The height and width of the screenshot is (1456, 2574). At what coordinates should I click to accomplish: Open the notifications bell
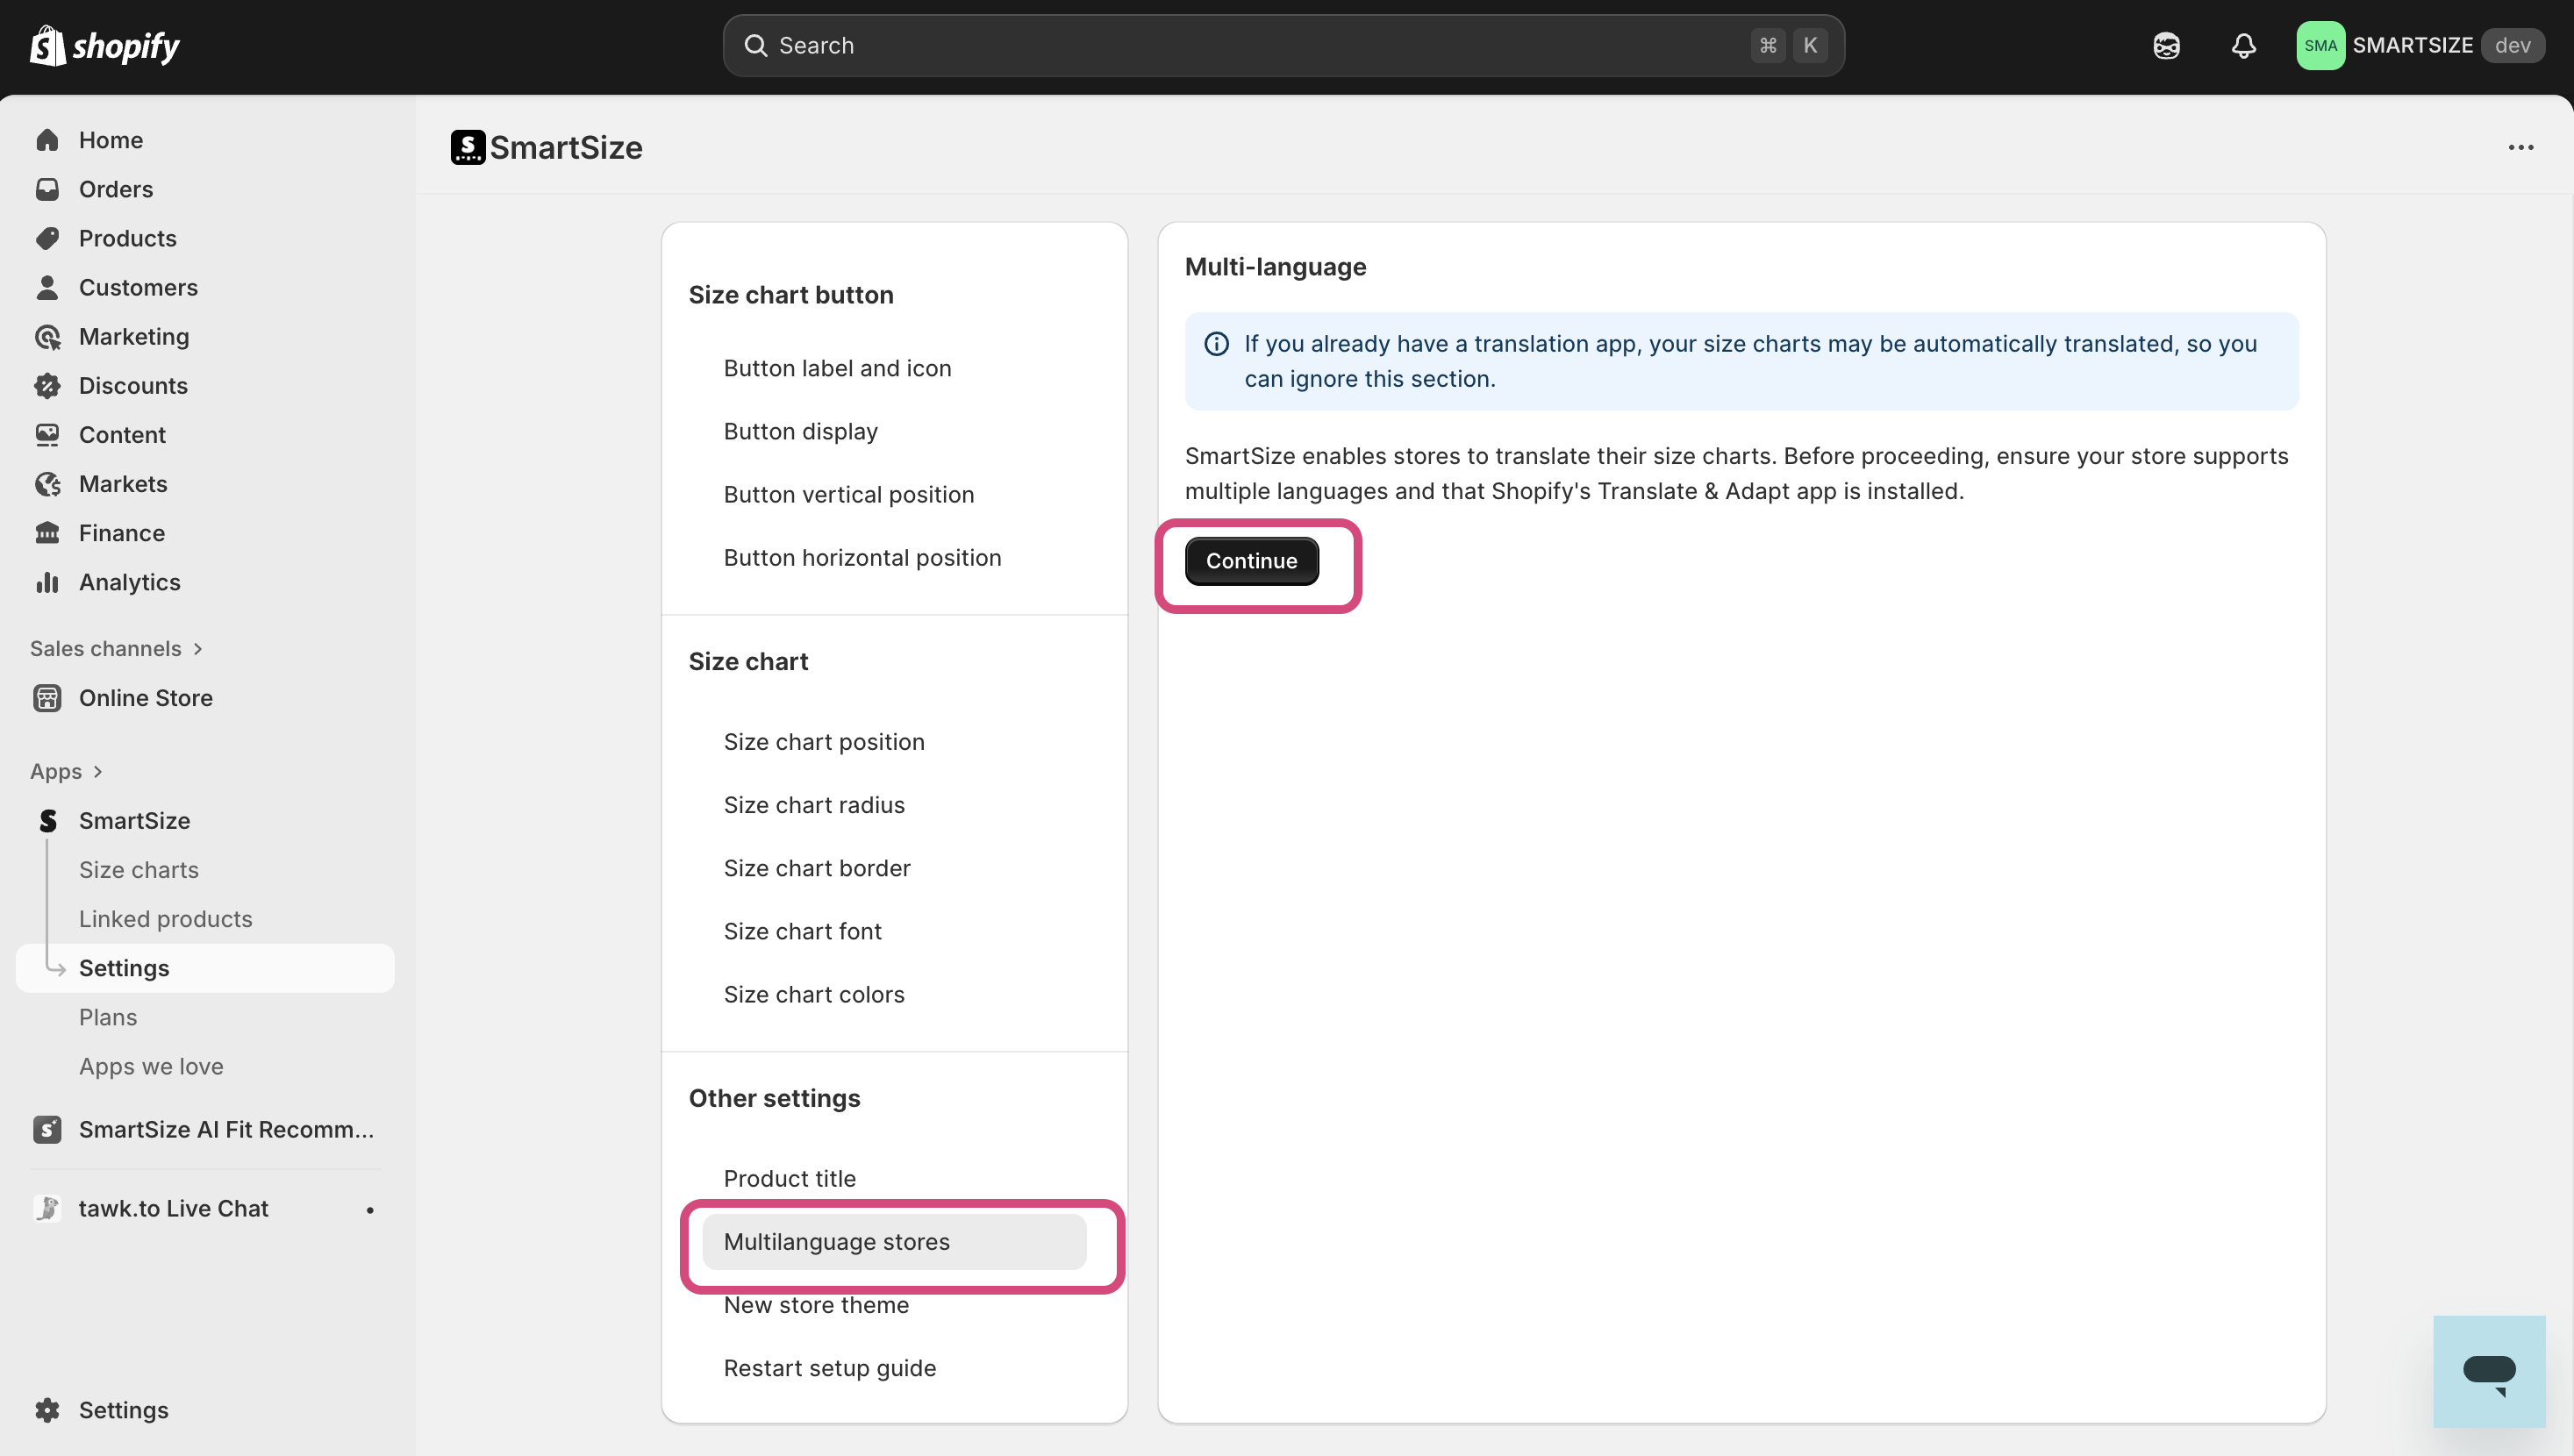click(x=2243, y=45)
